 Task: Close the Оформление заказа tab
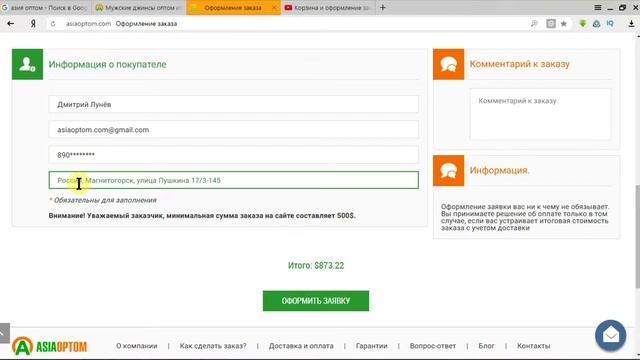[274, 8]
